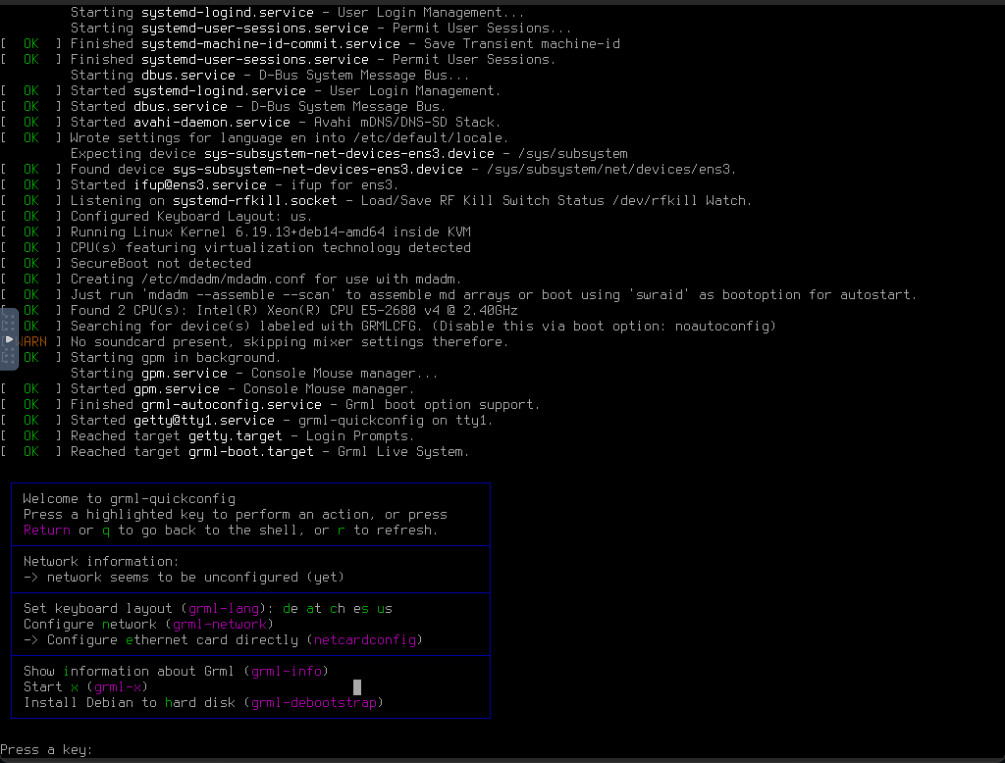This screenshot has height=763, width=1005.
Task: Click 'SecureBoot not detected' line
Action: (x=161, y=264)
